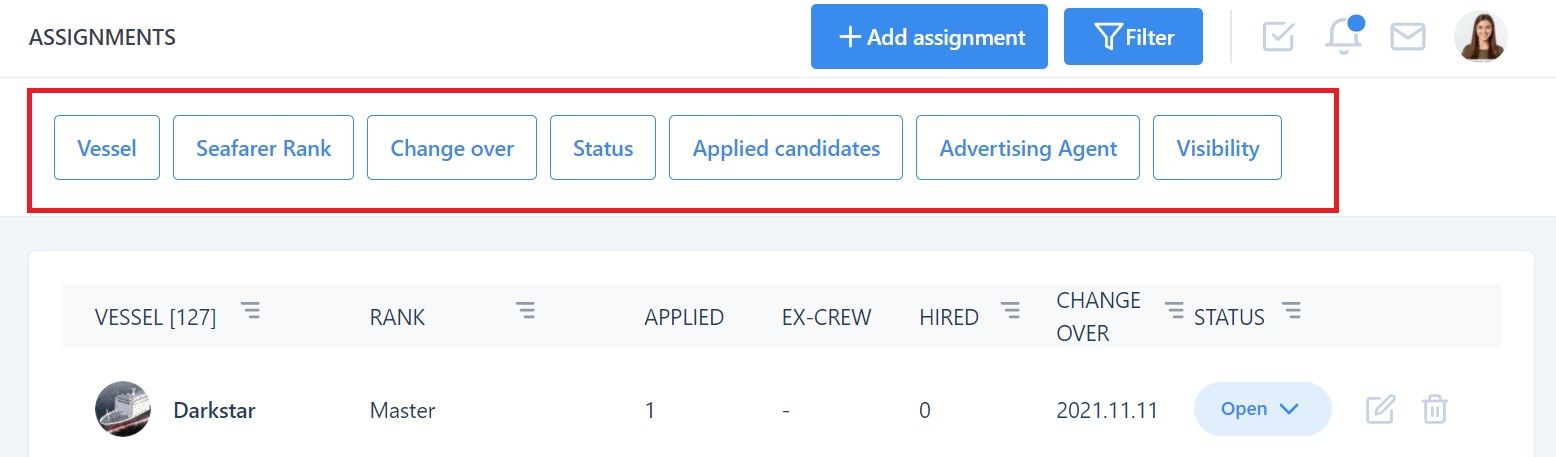Edit the Darkstar assignment
This screenshot has width=1556, height=457.
[x=1380, y=409]
